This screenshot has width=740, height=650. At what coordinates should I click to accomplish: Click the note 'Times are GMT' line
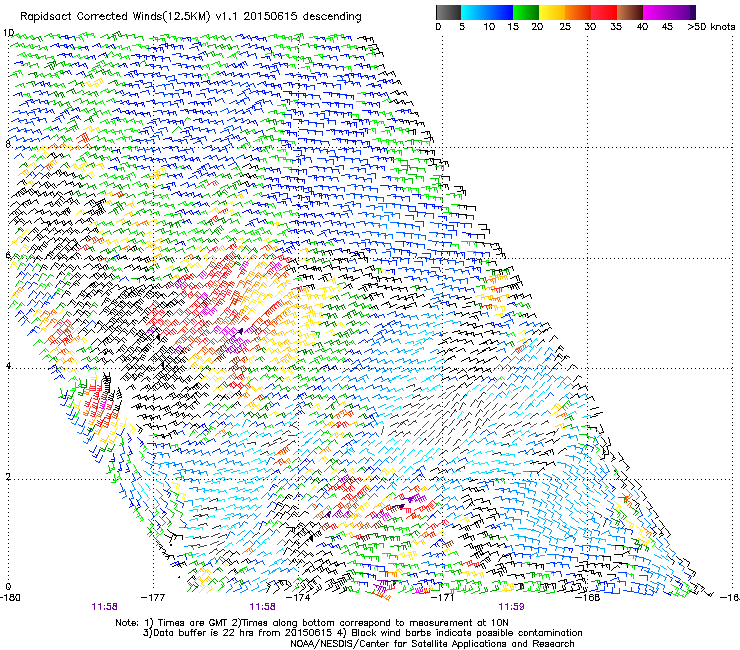(311, 623)
